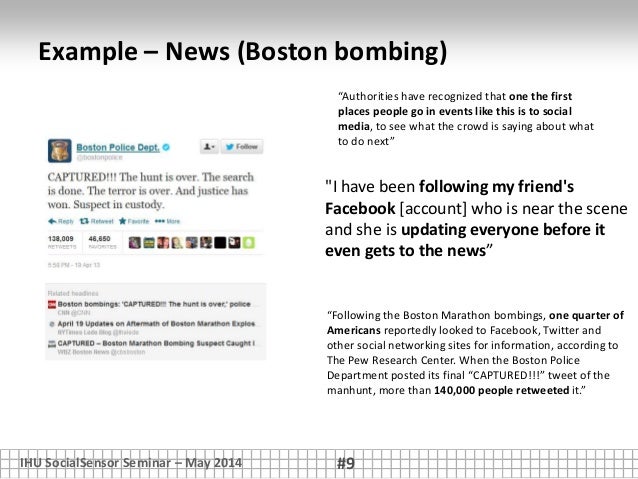Click the tweet timestamp 19 Apr 13
This screenshot has height=479, width=638.
74,265
